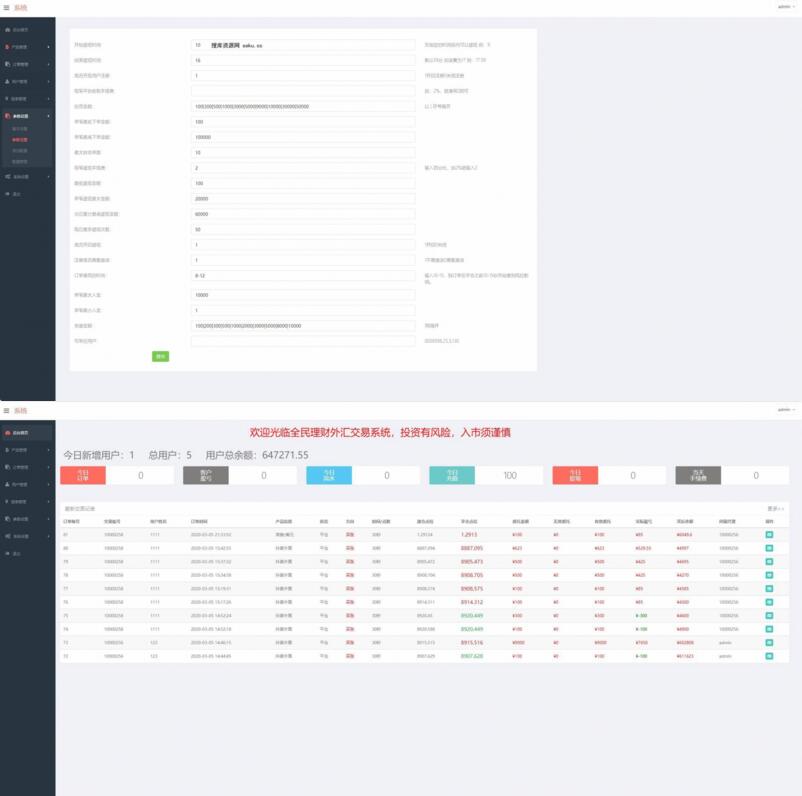Click the input field containing 8-12

[x=303, y=275]
